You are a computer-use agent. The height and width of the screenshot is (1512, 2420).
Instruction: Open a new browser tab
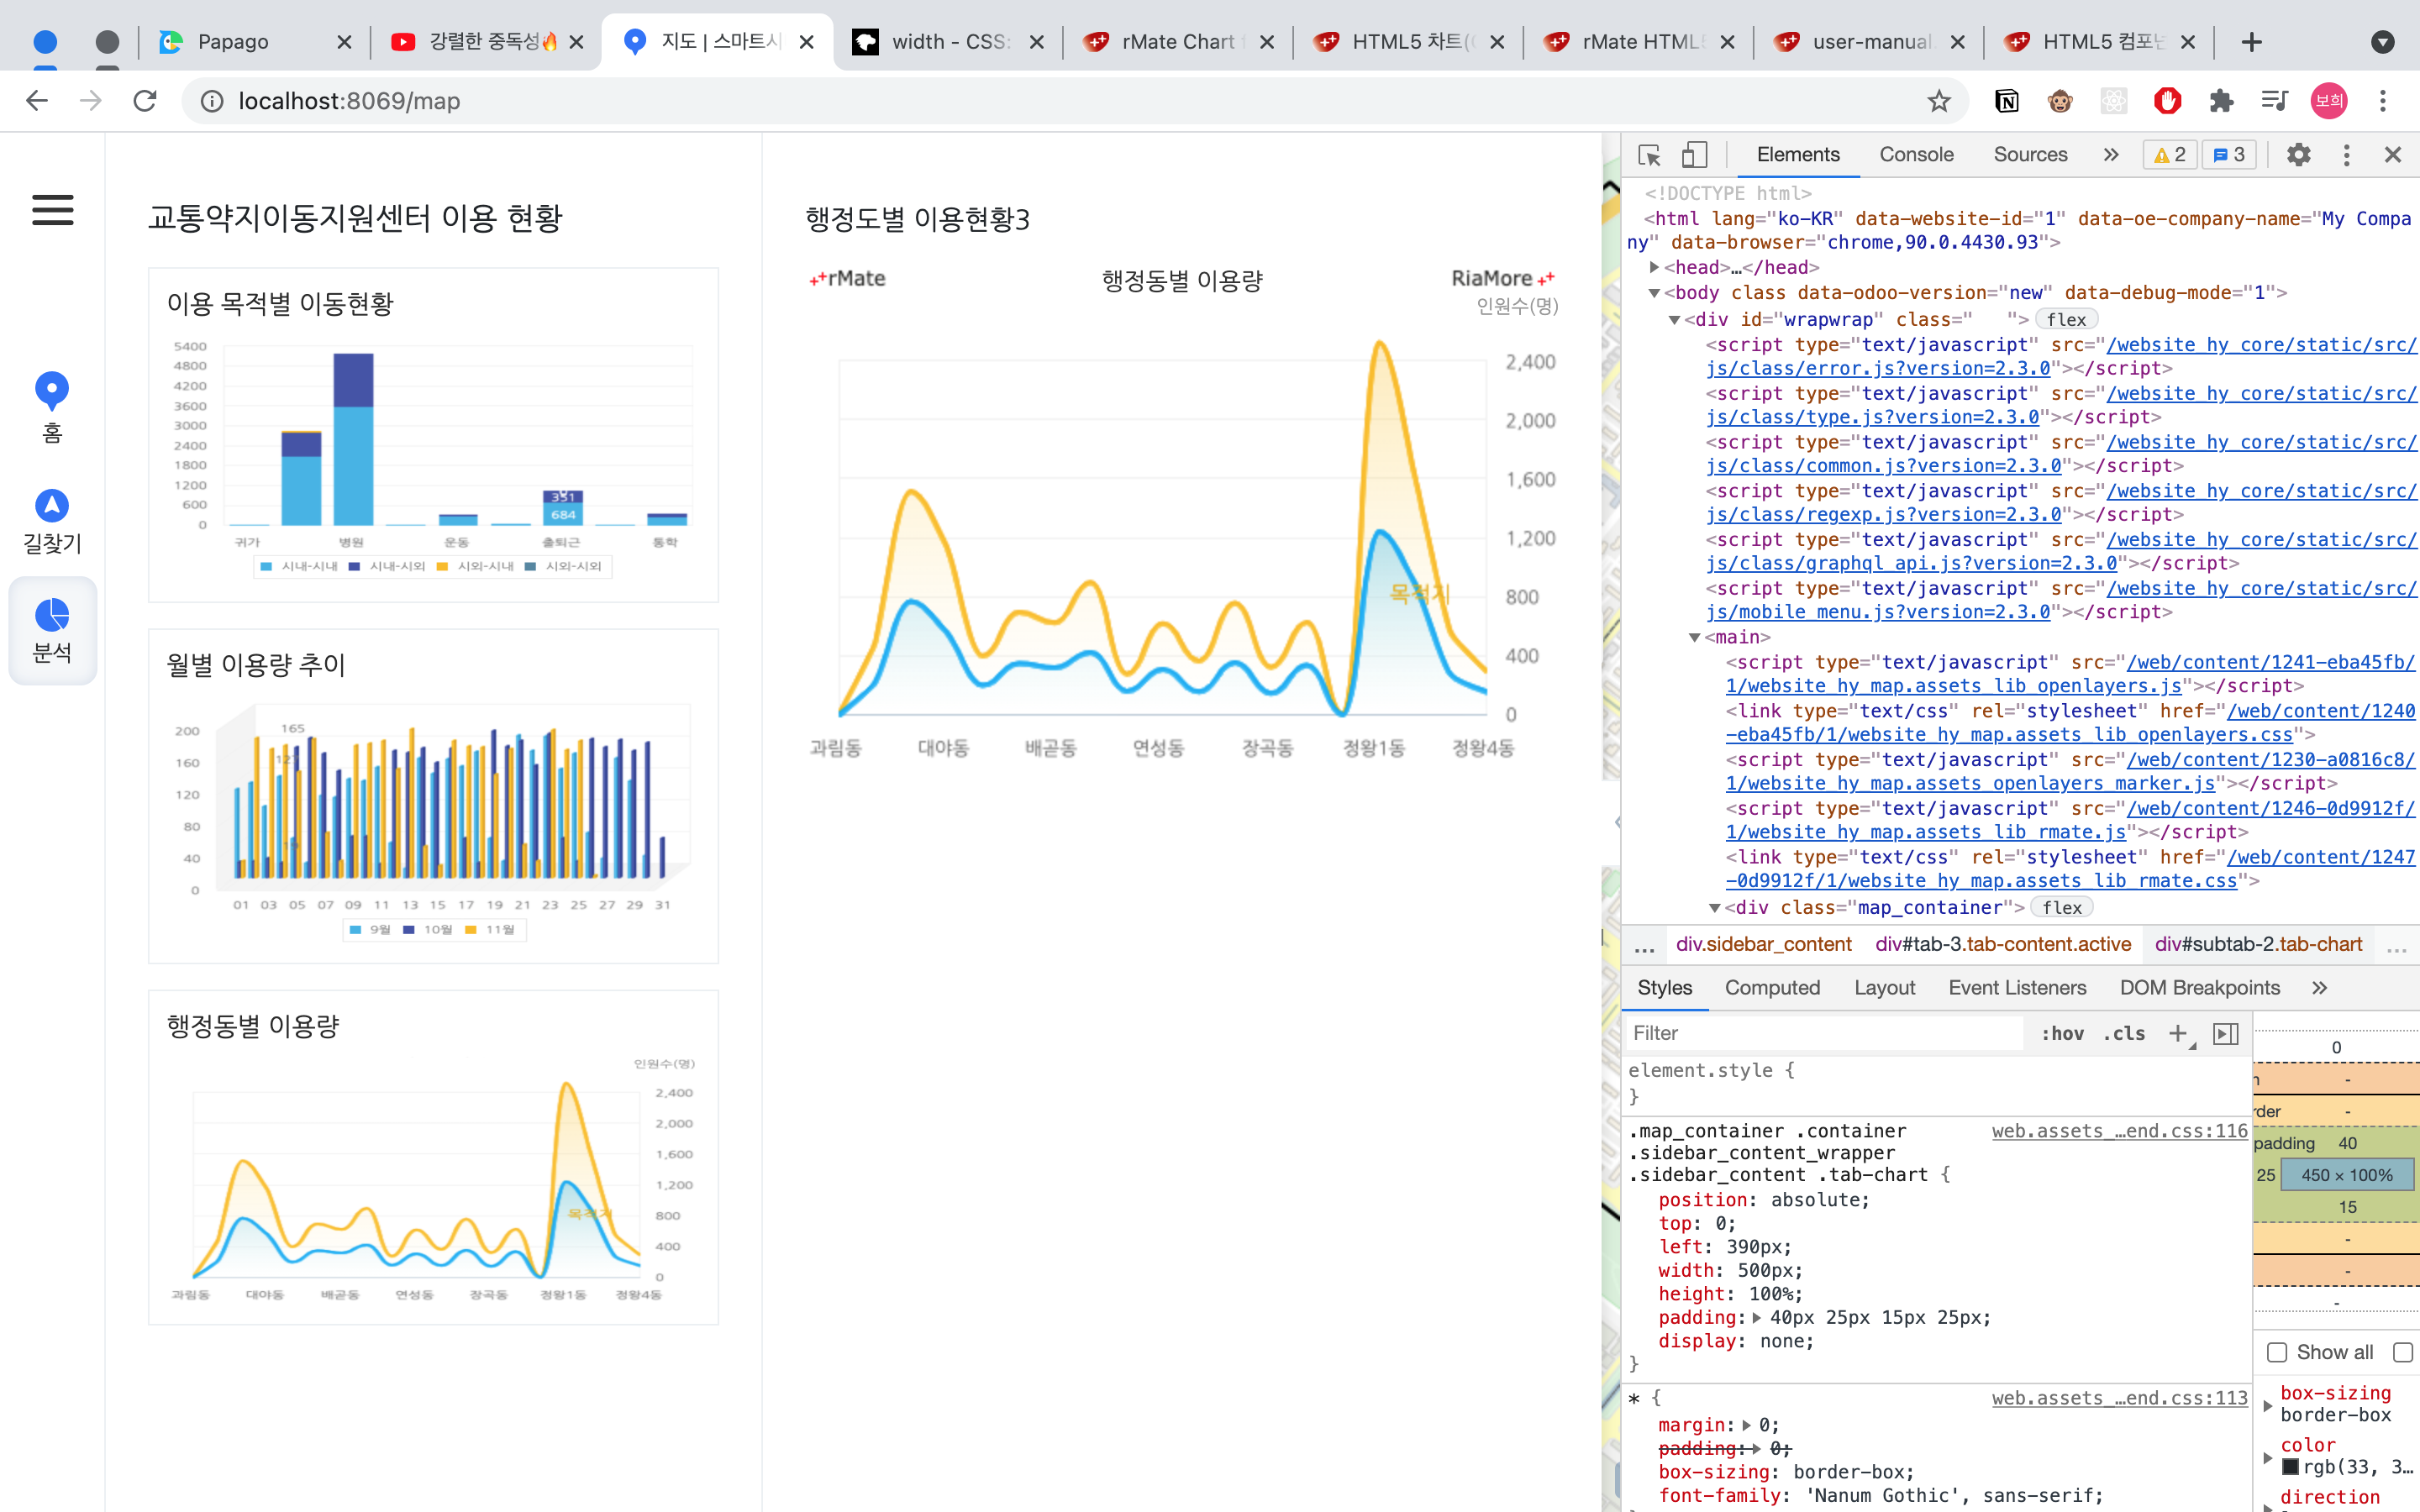click(x=2252, y=42)
